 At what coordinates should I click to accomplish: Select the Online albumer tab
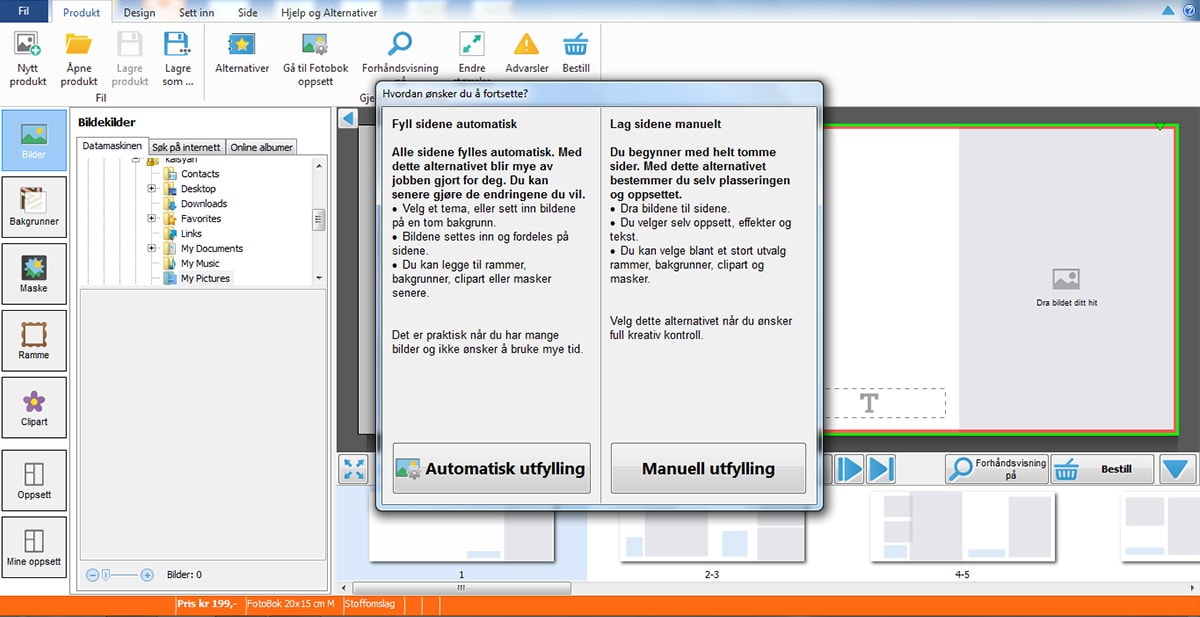pos(262,147)
